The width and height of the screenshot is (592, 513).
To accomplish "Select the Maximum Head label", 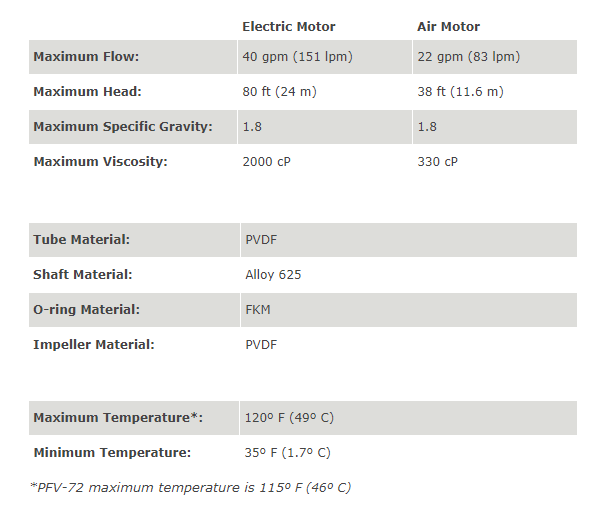I will (87, 92).
